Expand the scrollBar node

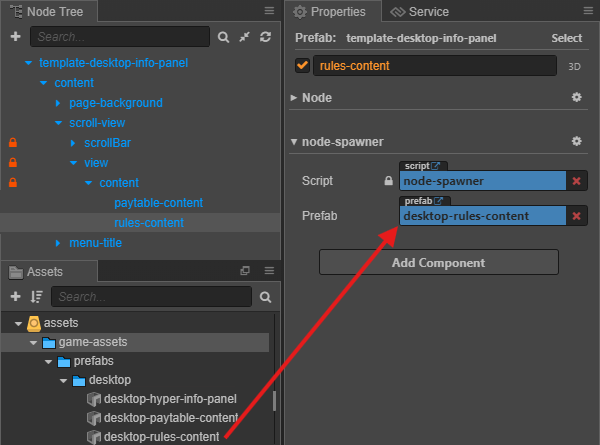[x=73, y=143]
